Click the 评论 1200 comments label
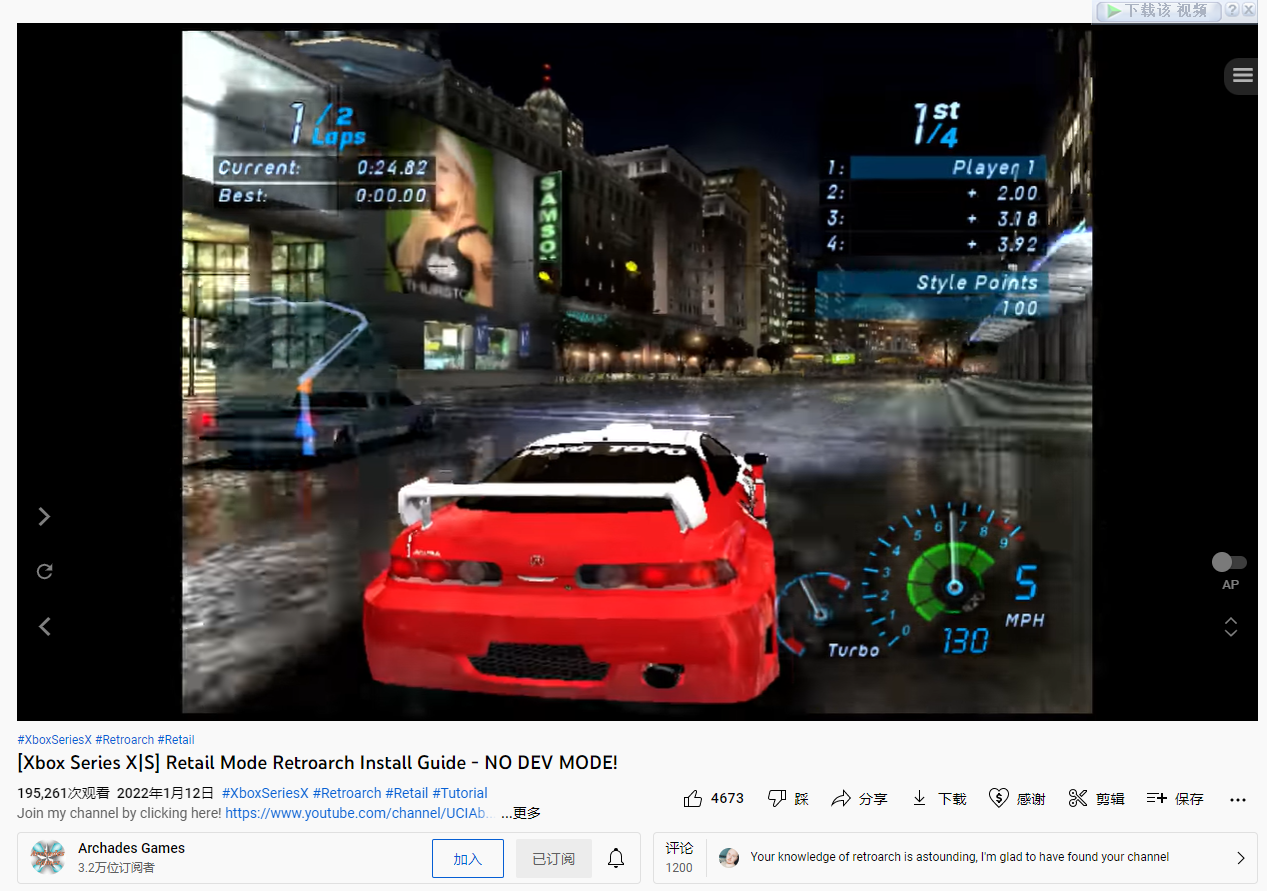 click(679, 857)
